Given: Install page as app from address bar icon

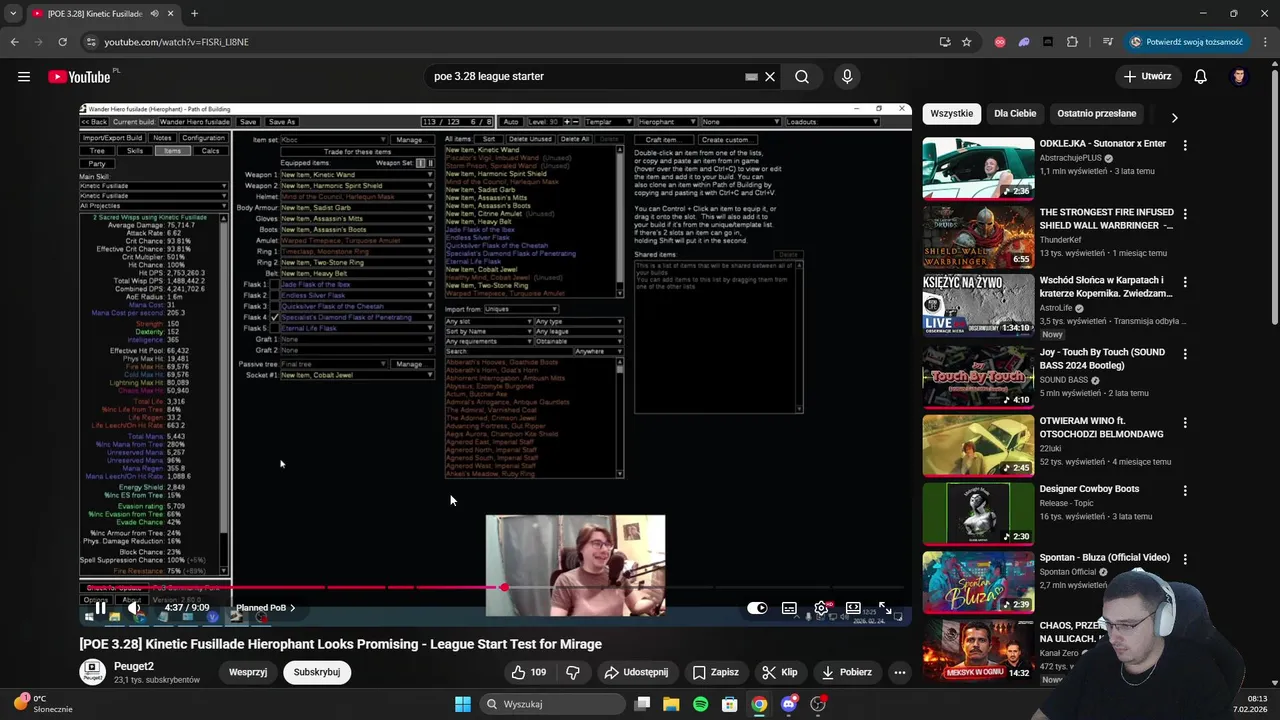Looking at the screenshot, I should point(945,42).
